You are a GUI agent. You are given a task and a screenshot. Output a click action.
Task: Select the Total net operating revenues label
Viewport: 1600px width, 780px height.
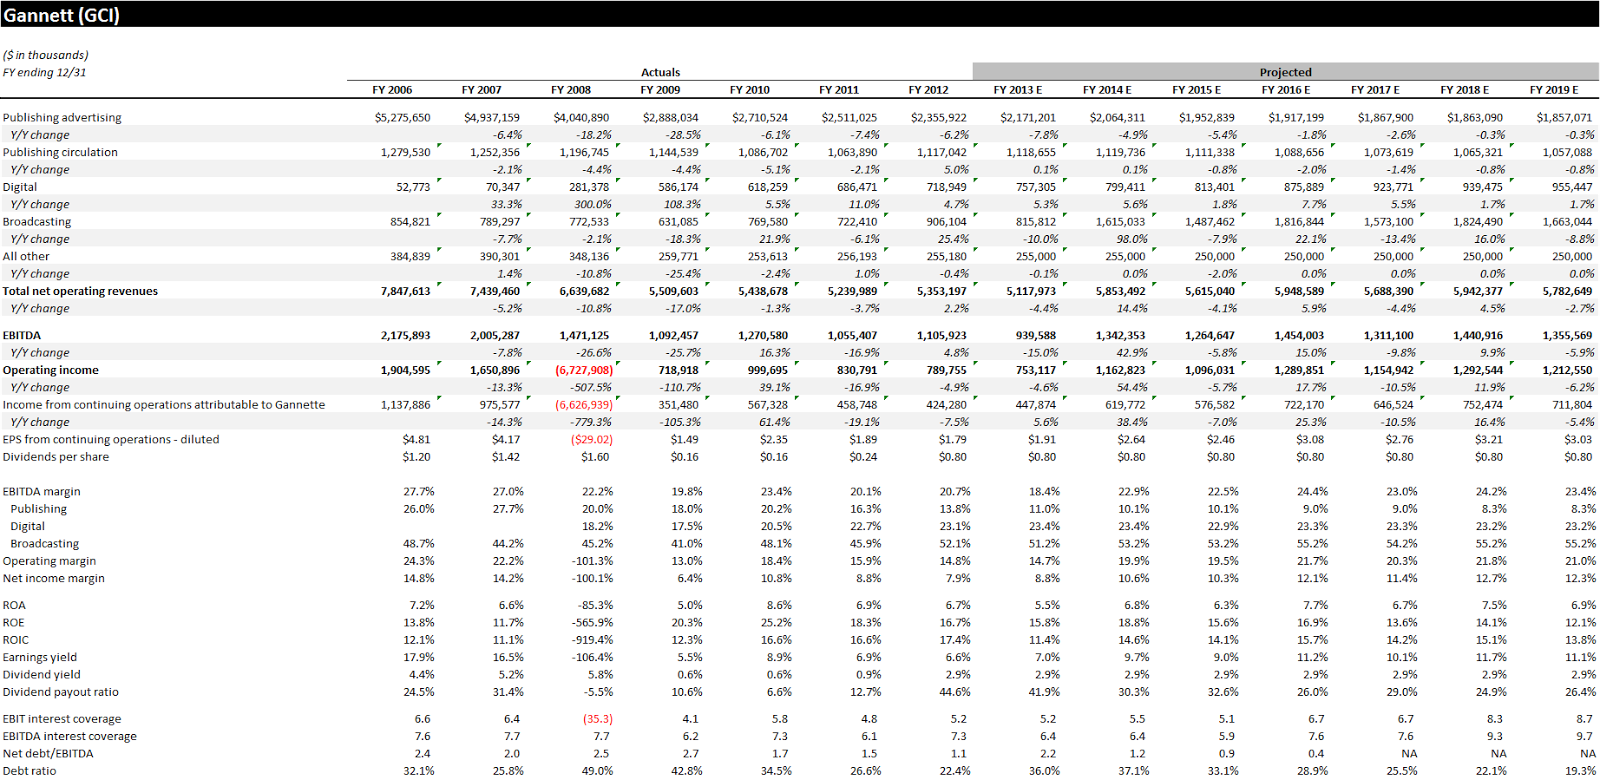(80, 291)
